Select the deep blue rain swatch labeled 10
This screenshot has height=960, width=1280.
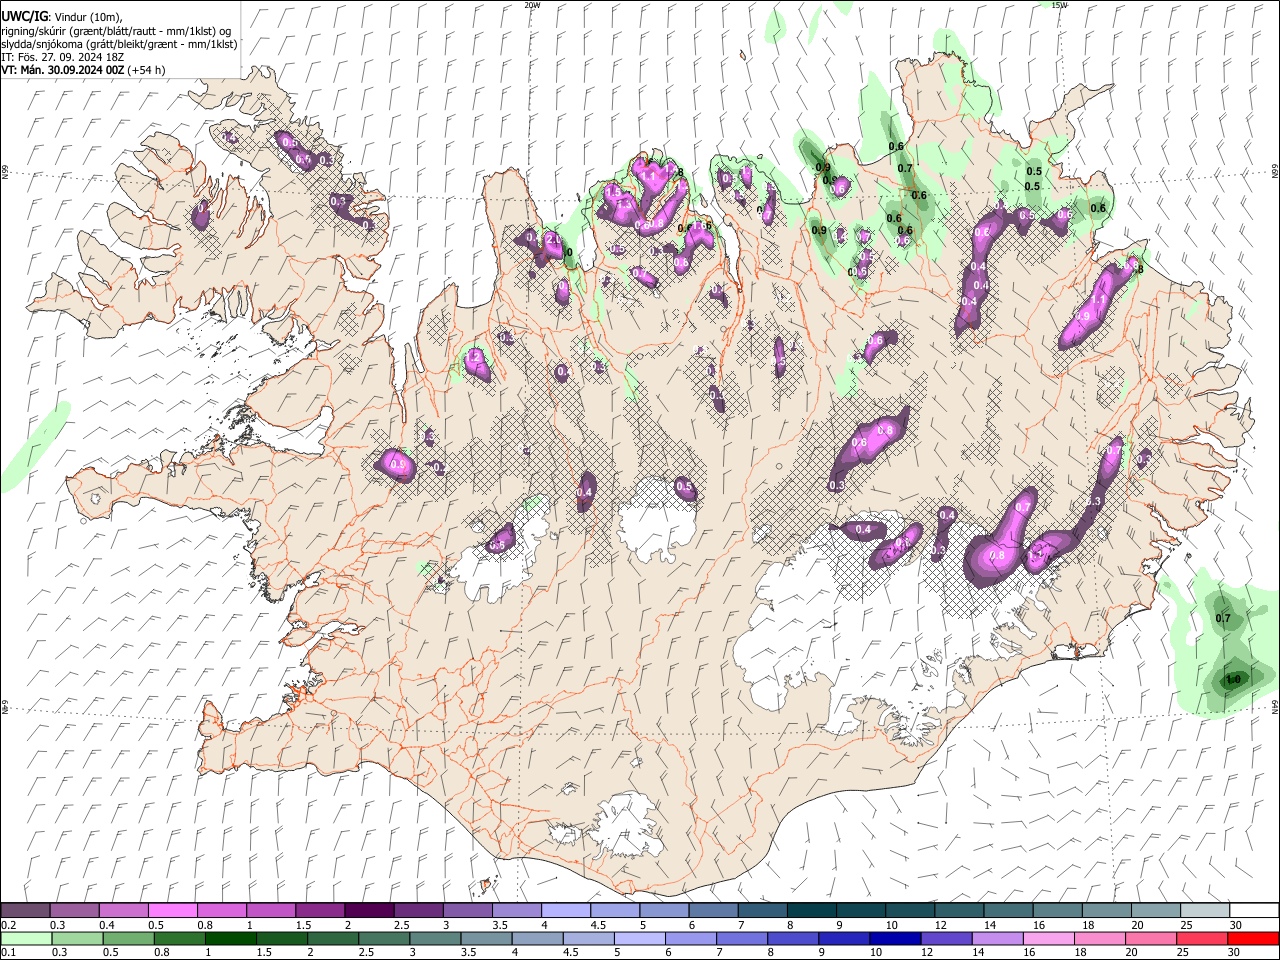tap(895, 939)
